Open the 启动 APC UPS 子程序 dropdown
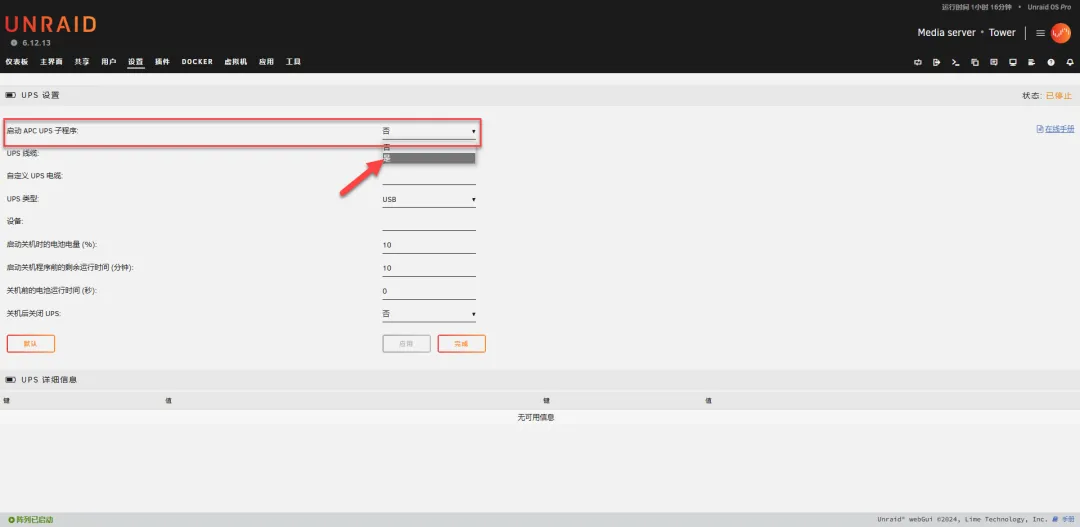 (428, 131)
